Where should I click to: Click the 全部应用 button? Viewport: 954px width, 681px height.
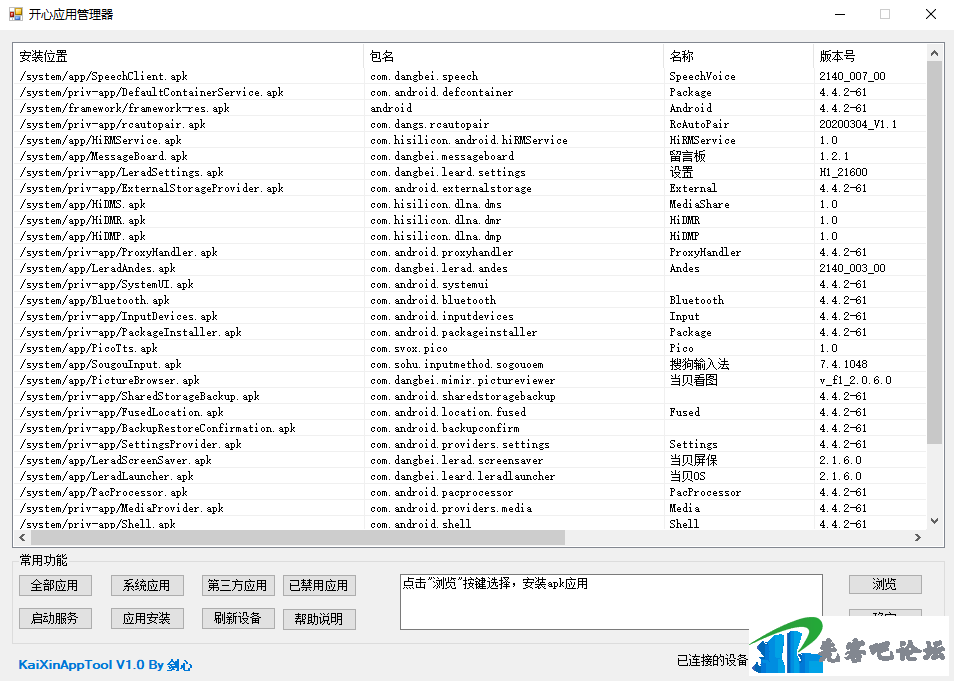click(x=55, y=585)
